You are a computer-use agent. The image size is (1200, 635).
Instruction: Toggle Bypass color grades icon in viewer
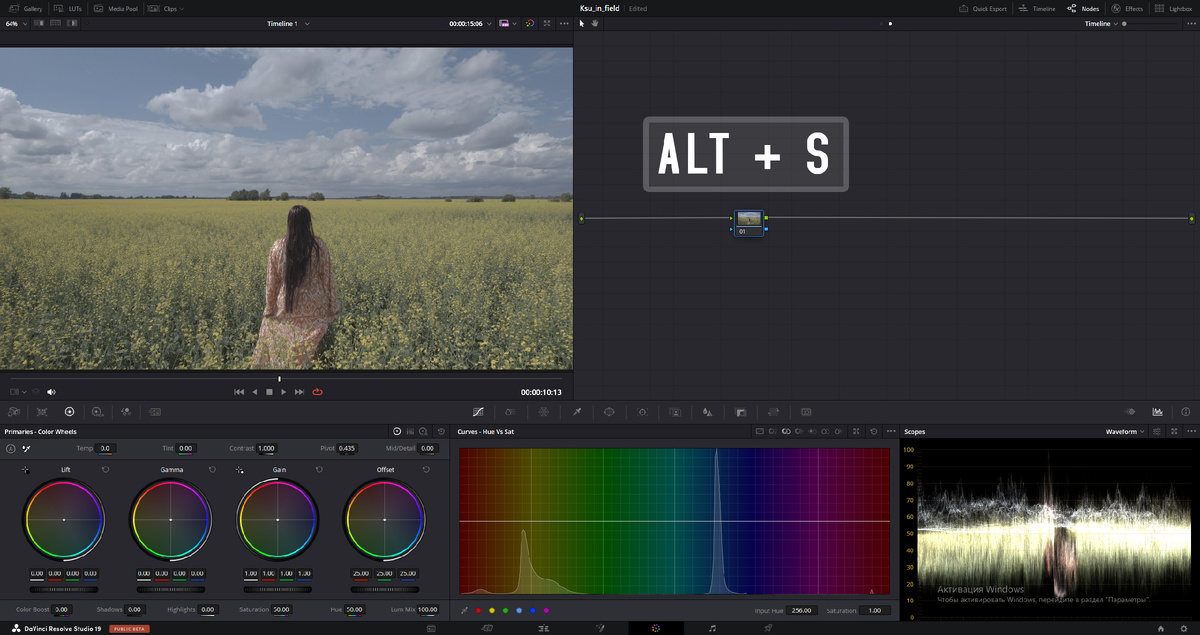pyautogui.click(x=530, y=23)
